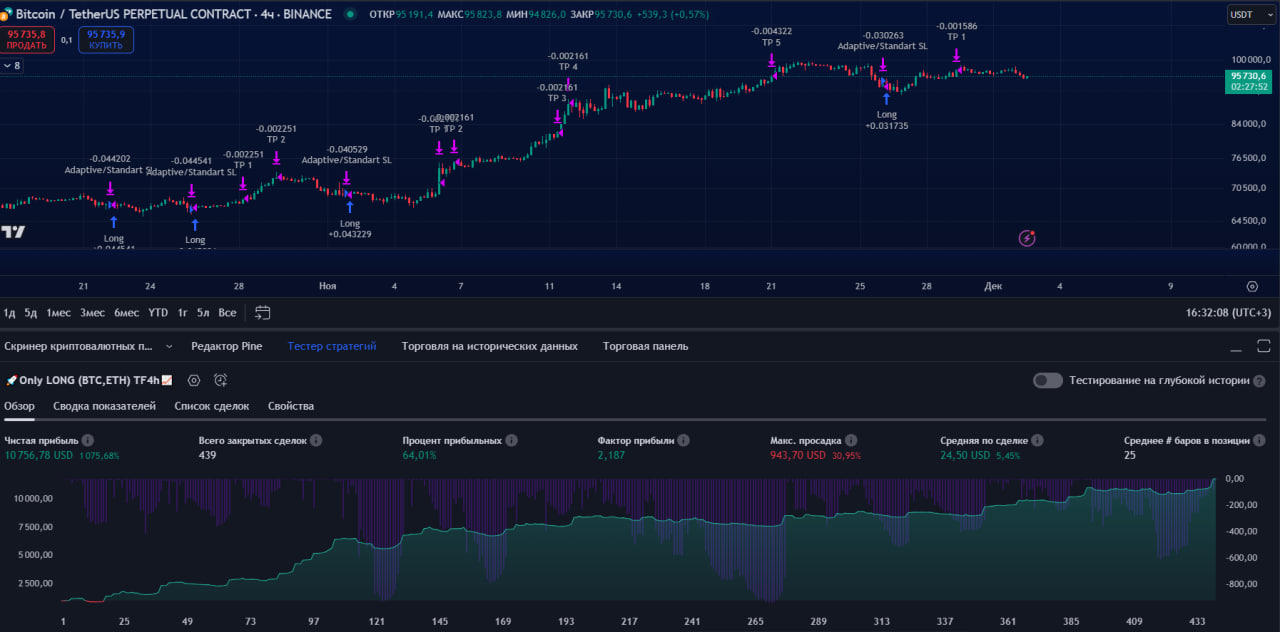Click info icon next to Процент прибыльных
The height and width of the screenshot is (632, 1280).
pos(511,440)
